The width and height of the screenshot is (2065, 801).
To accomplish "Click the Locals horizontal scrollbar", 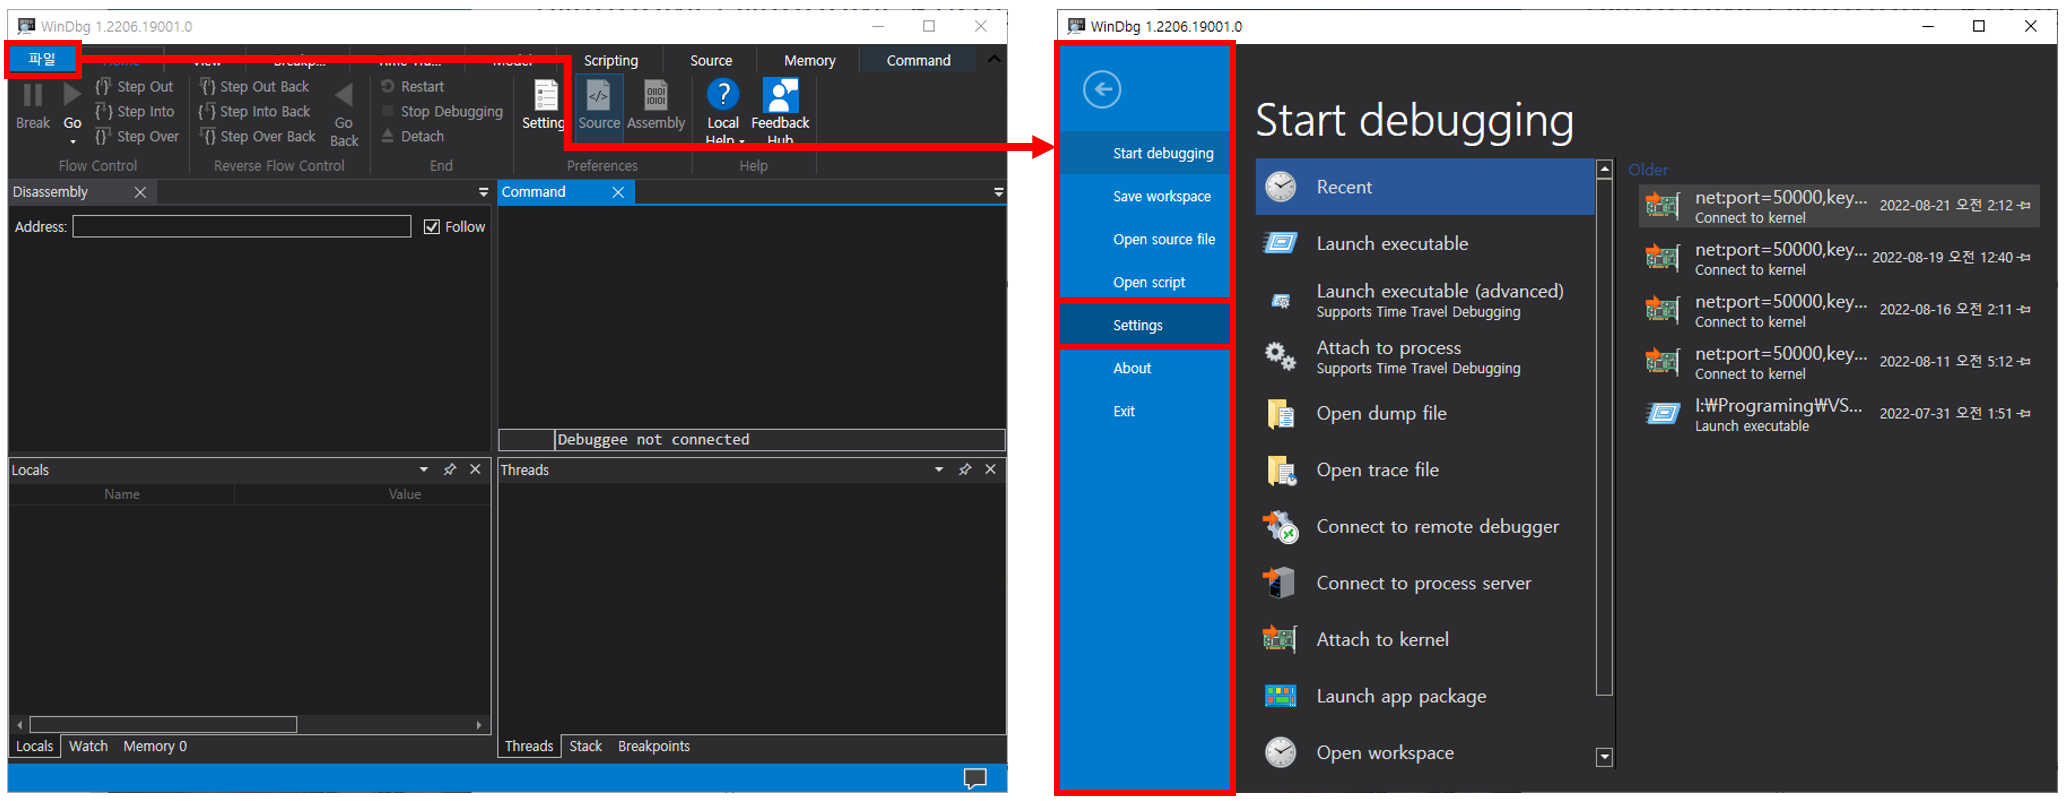I will (x=163, y=724).
